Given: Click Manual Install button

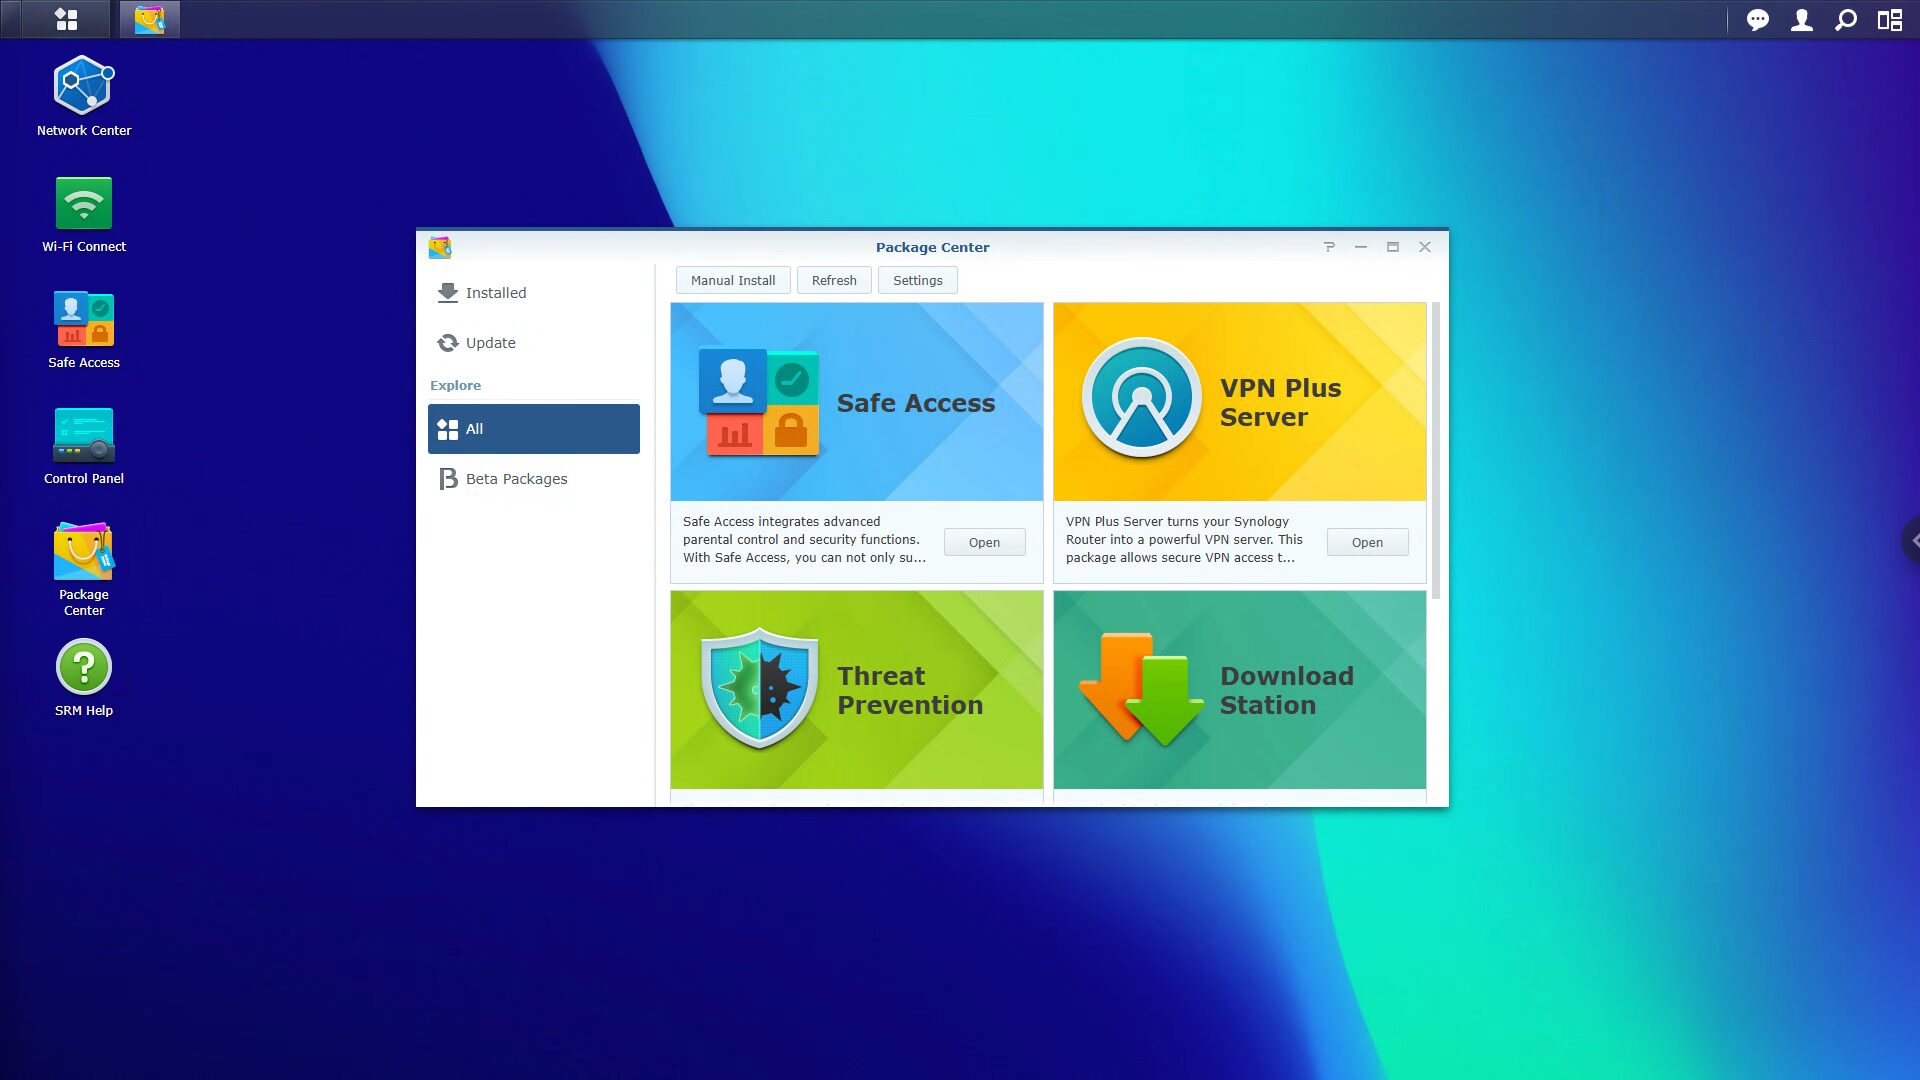Looking at the screenshot, I should pyautogui.click(x=733, y=280).
